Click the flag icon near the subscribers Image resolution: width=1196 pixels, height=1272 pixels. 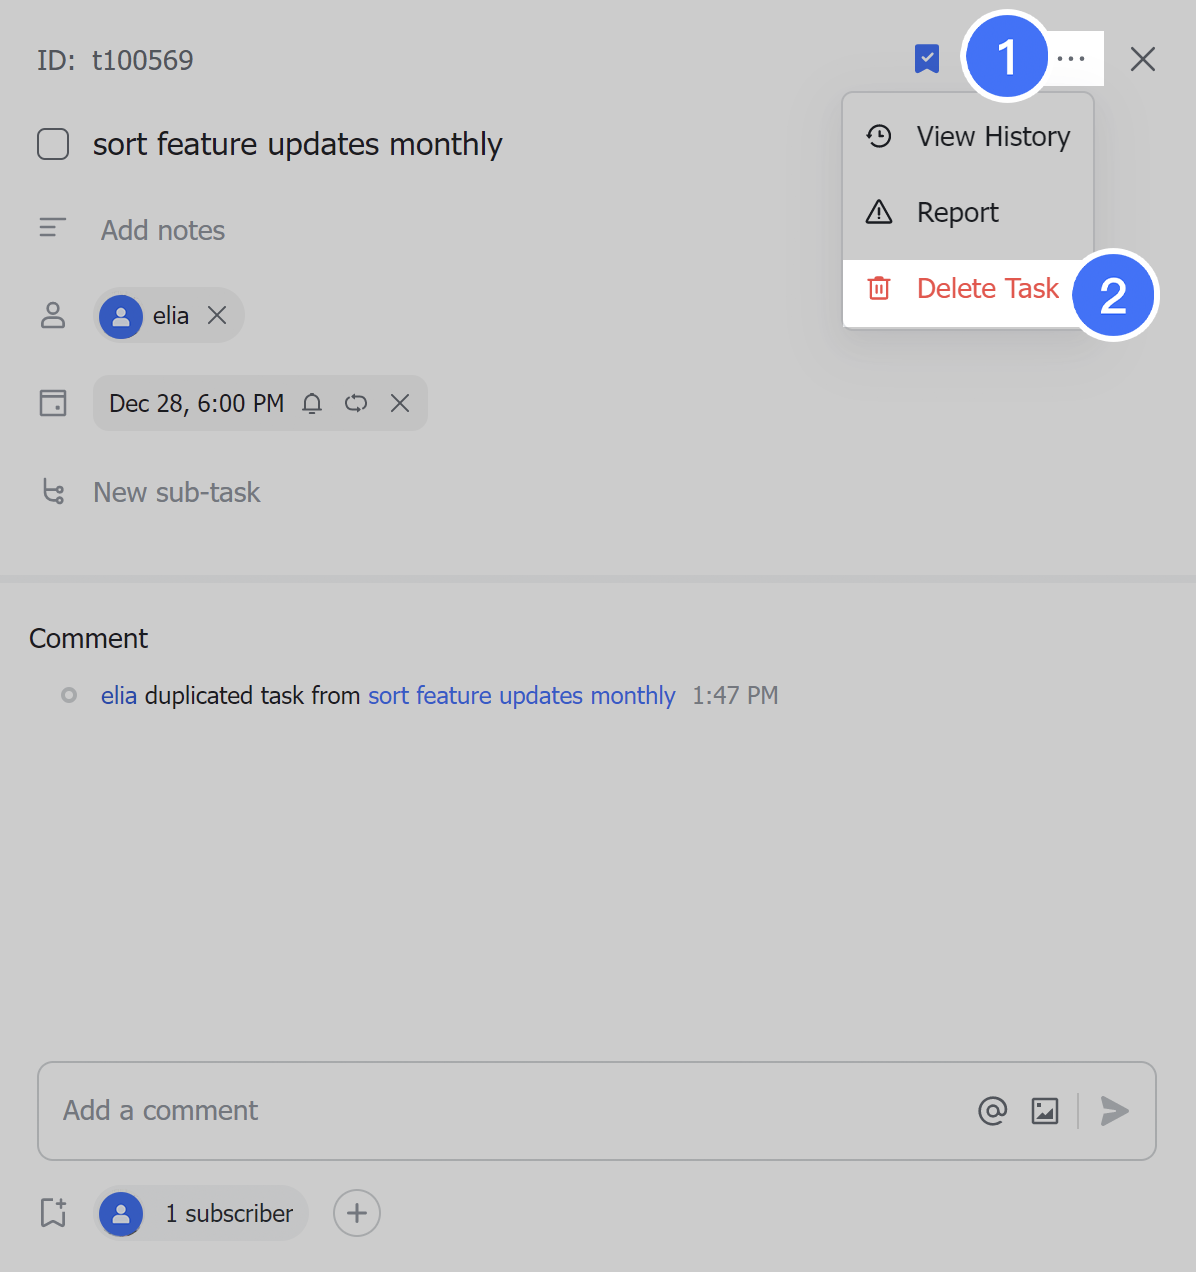(52, 1213)
